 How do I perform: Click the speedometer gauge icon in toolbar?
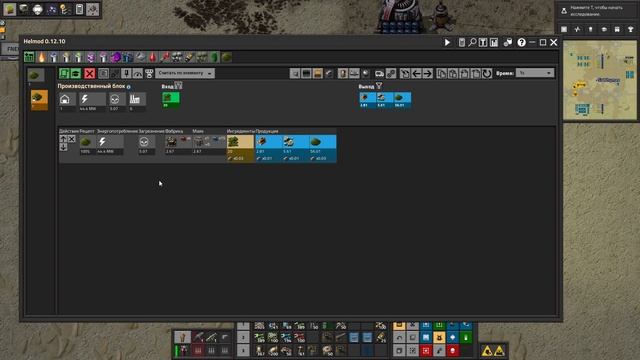[x=138, y=73]
